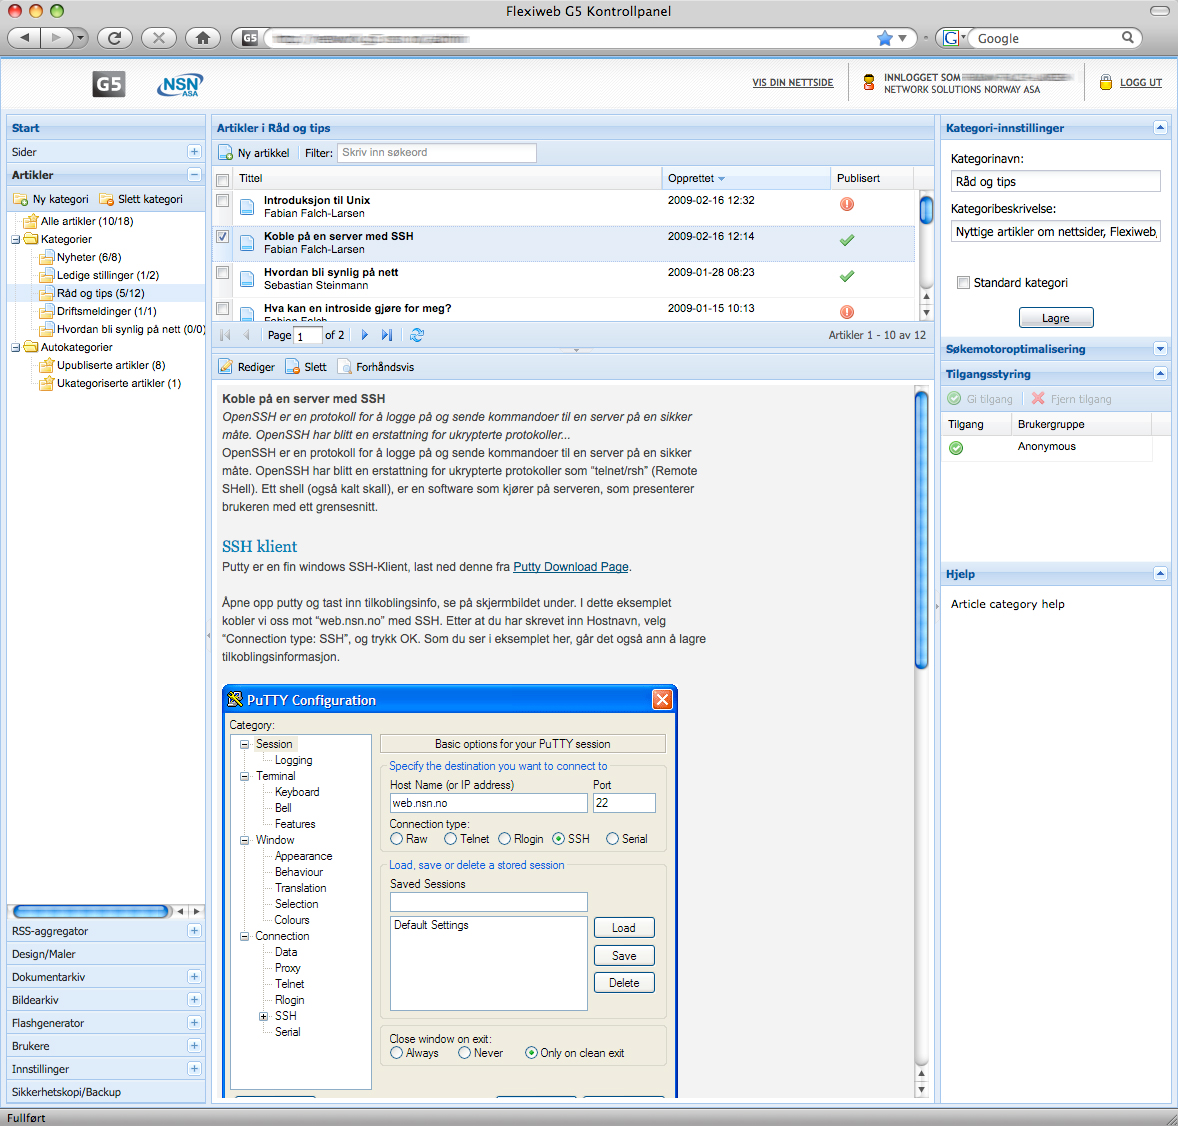Open the Brukere sidebar section
The width and height of the screenshot is (1178, 1126).
pos(194,1046)
